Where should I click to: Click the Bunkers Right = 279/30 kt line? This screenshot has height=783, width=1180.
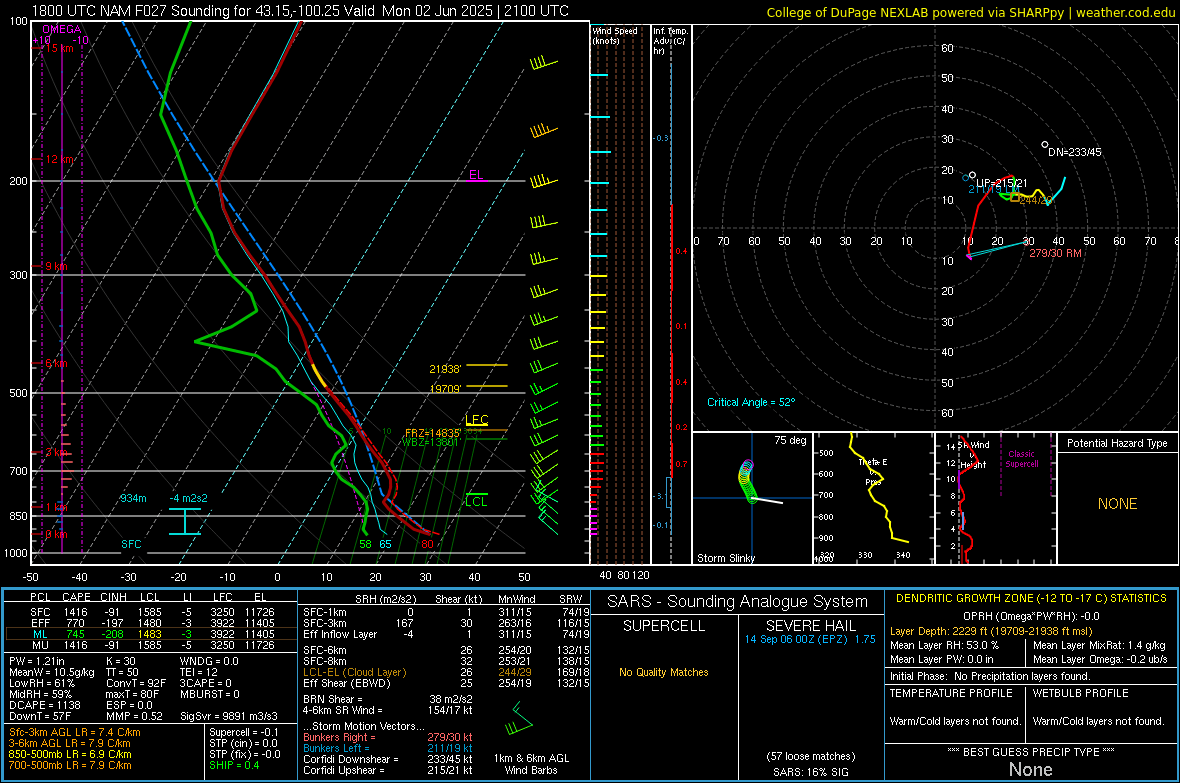click(x=388, y=737)
